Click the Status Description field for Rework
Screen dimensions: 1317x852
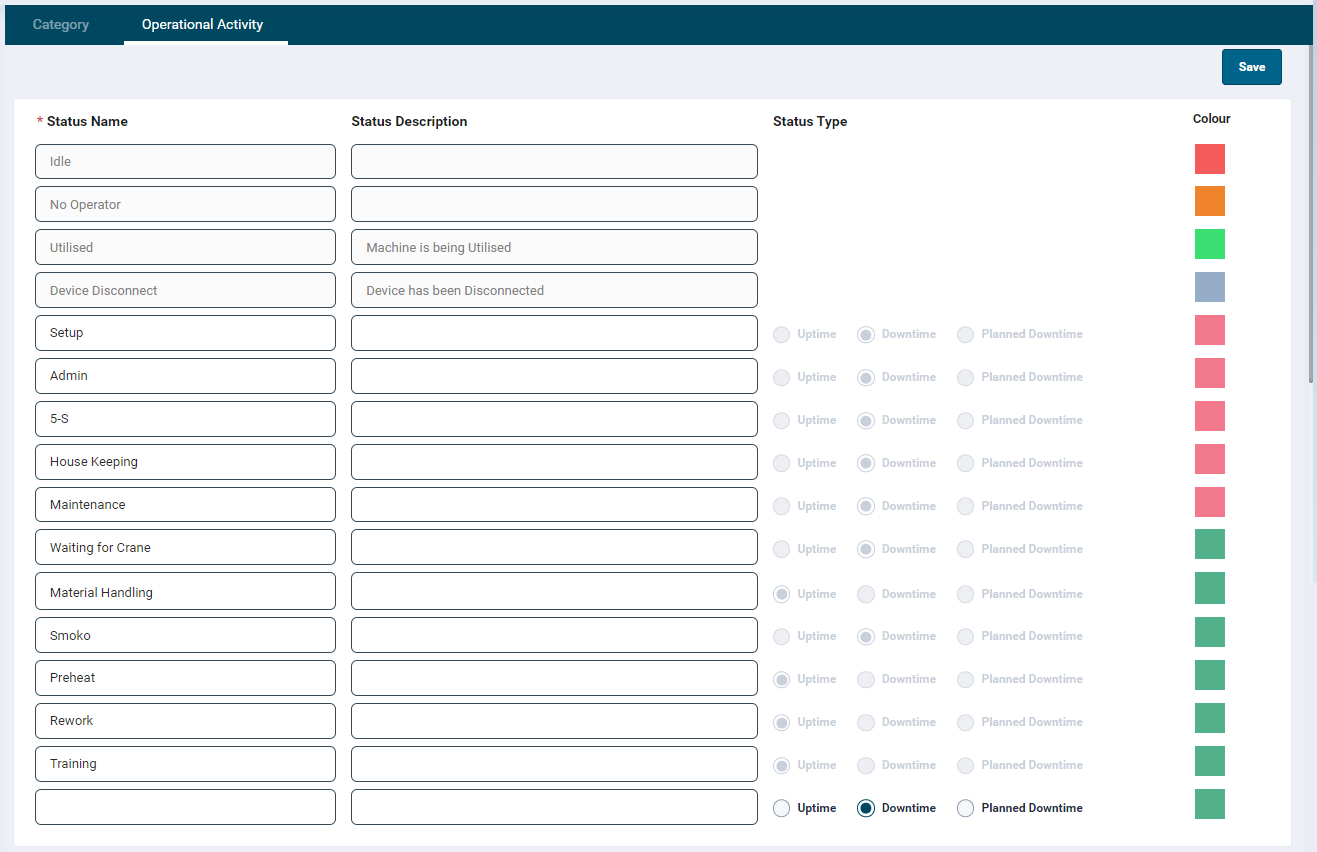tap(554, 721)
